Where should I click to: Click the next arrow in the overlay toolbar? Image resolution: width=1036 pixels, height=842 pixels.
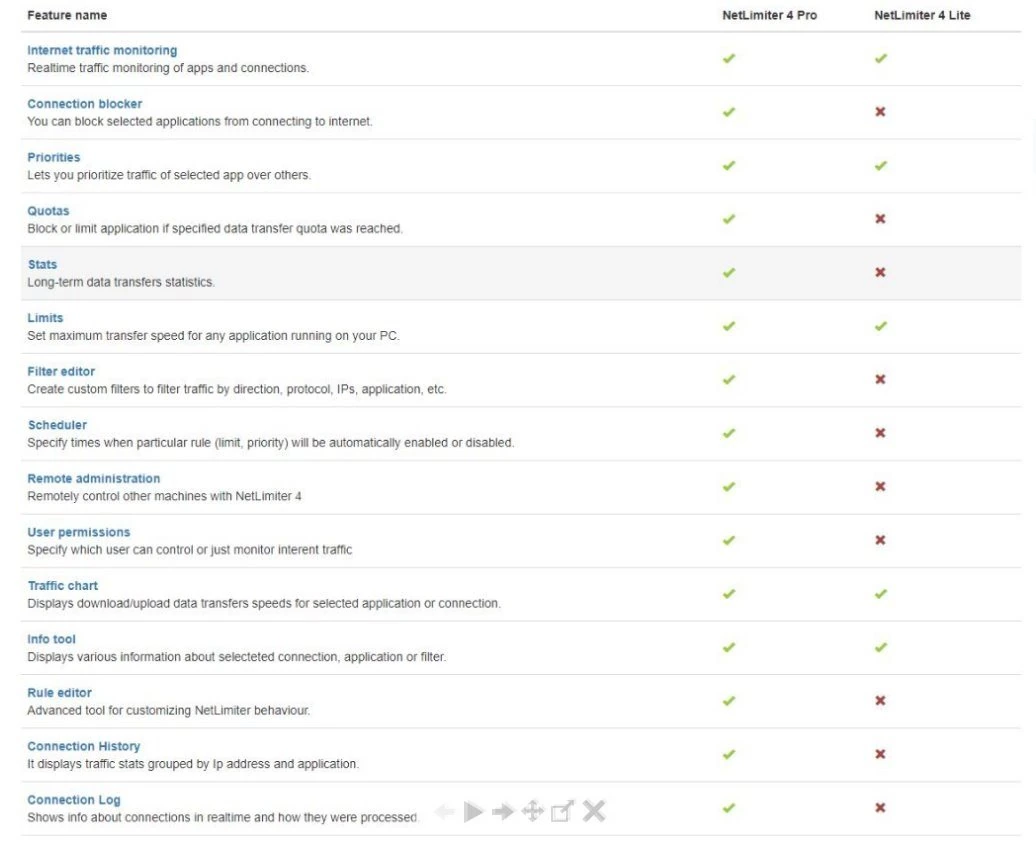click(x=503, y=812)
